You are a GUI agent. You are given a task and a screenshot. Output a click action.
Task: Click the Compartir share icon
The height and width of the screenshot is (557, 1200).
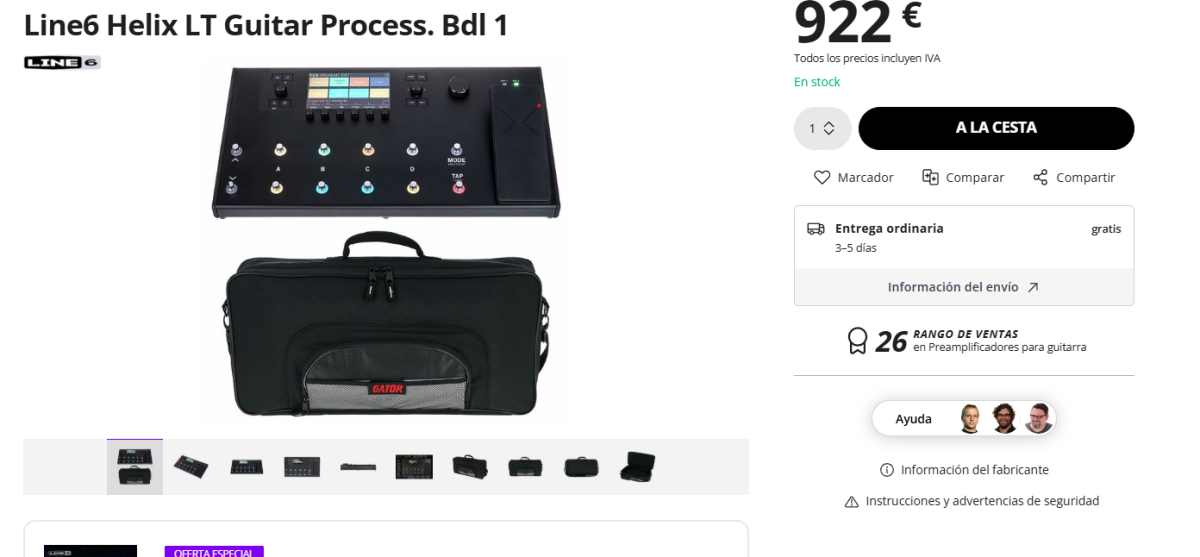[x=1040, y=177]
